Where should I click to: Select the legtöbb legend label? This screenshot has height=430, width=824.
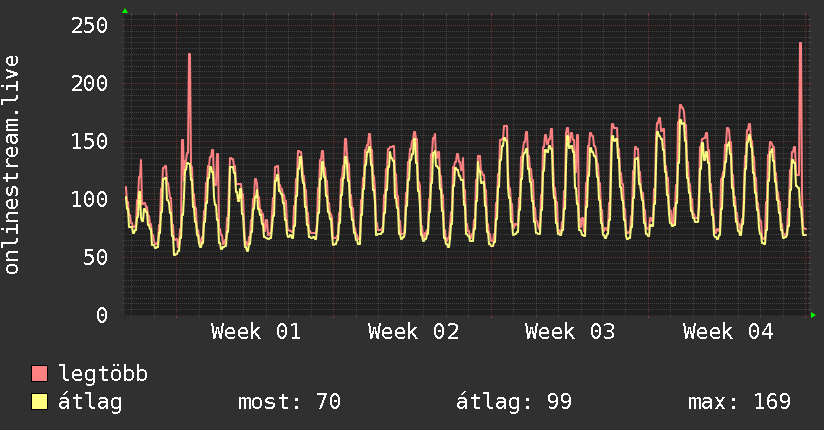103,374
